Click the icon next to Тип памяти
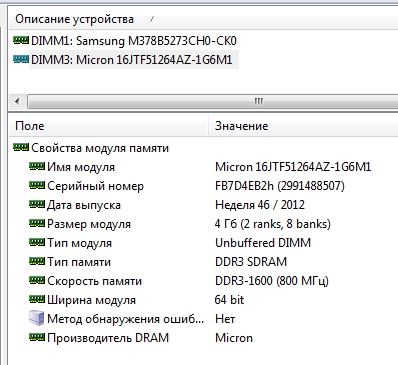This screenshot has width=398, height=365. tap(37, 261)
